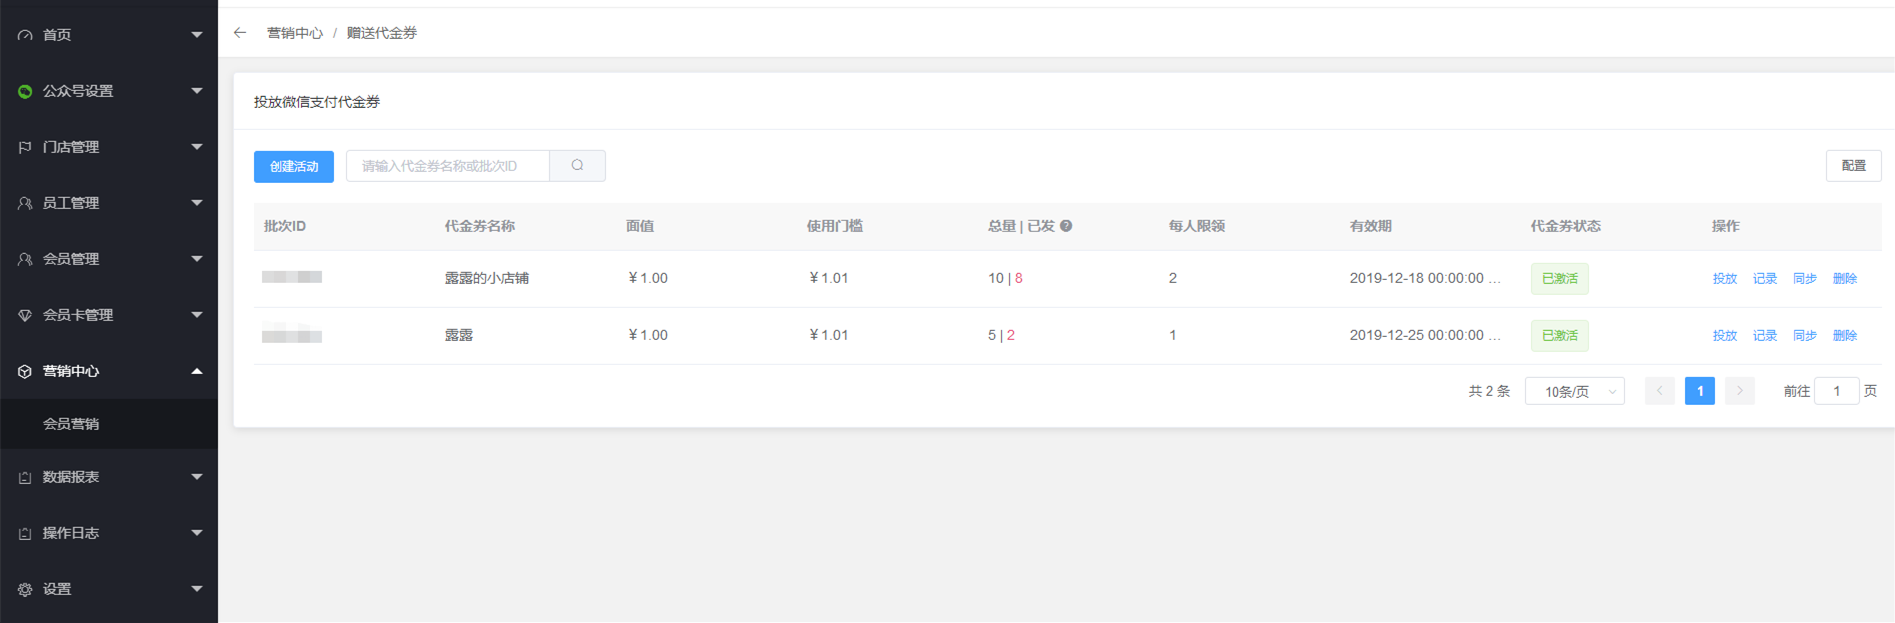Screen dimensions: 1895x623
Task: Click 同步 for 露露的小店铺 row
Action: [x=1805, y=279]
